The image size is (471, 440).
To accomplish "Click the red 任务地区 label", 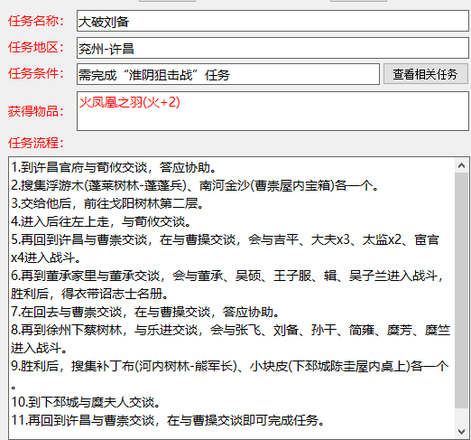I will pos(36,47).
